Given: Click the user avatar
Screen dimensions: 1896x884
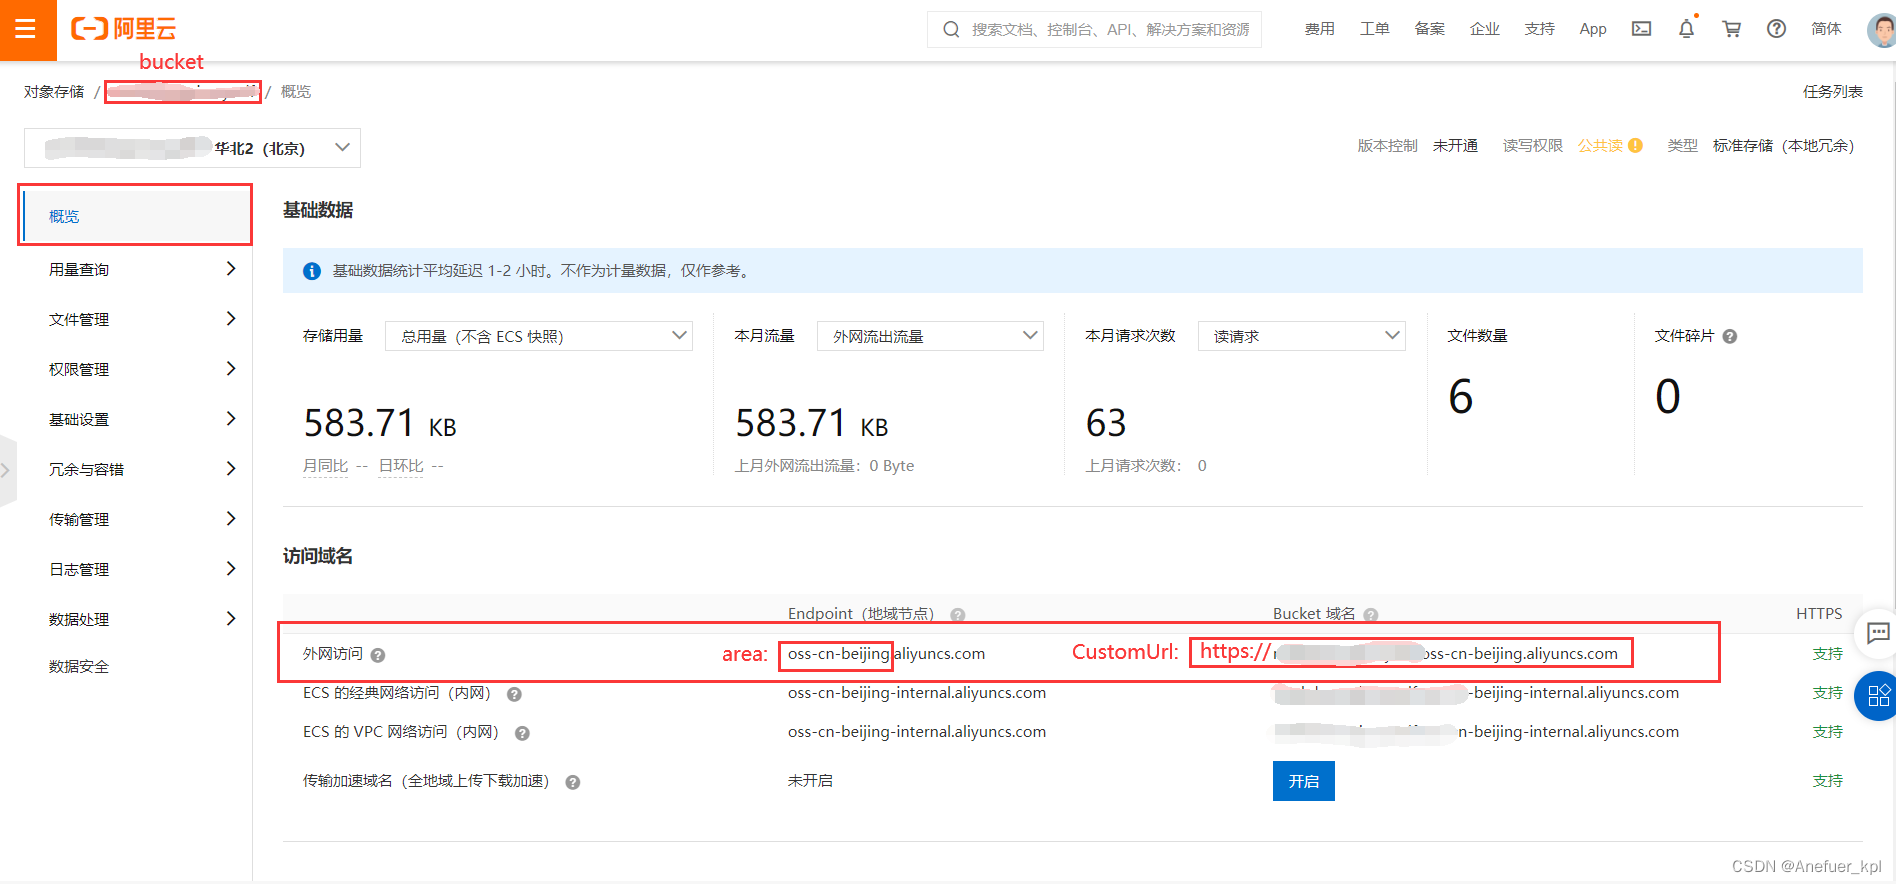Looking at the screenshot, I should point(1882,30).
